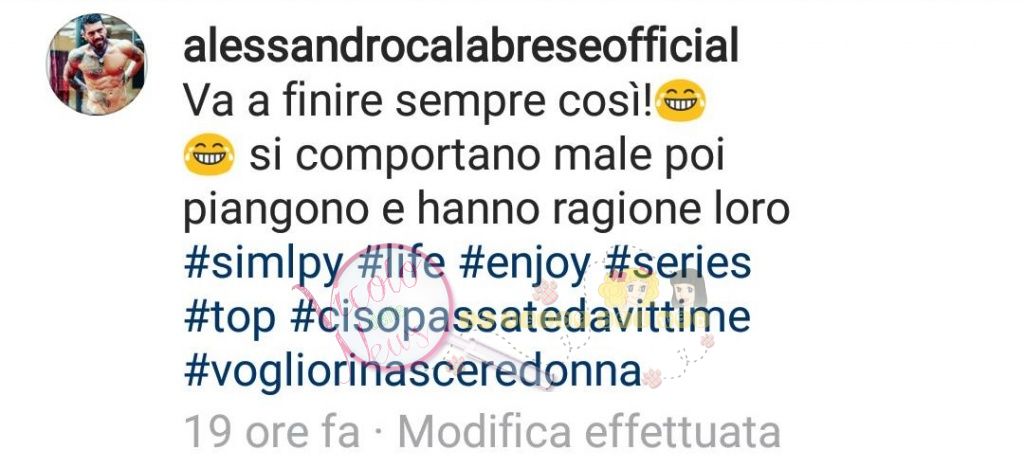Tap the #enjoy hashtag

[x=524, y=266]
